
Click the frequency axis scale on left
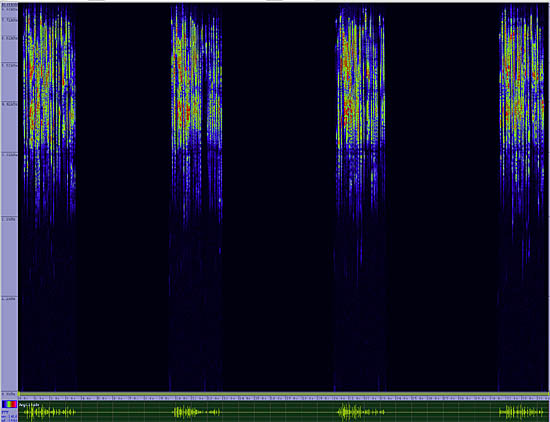(9, 198)
